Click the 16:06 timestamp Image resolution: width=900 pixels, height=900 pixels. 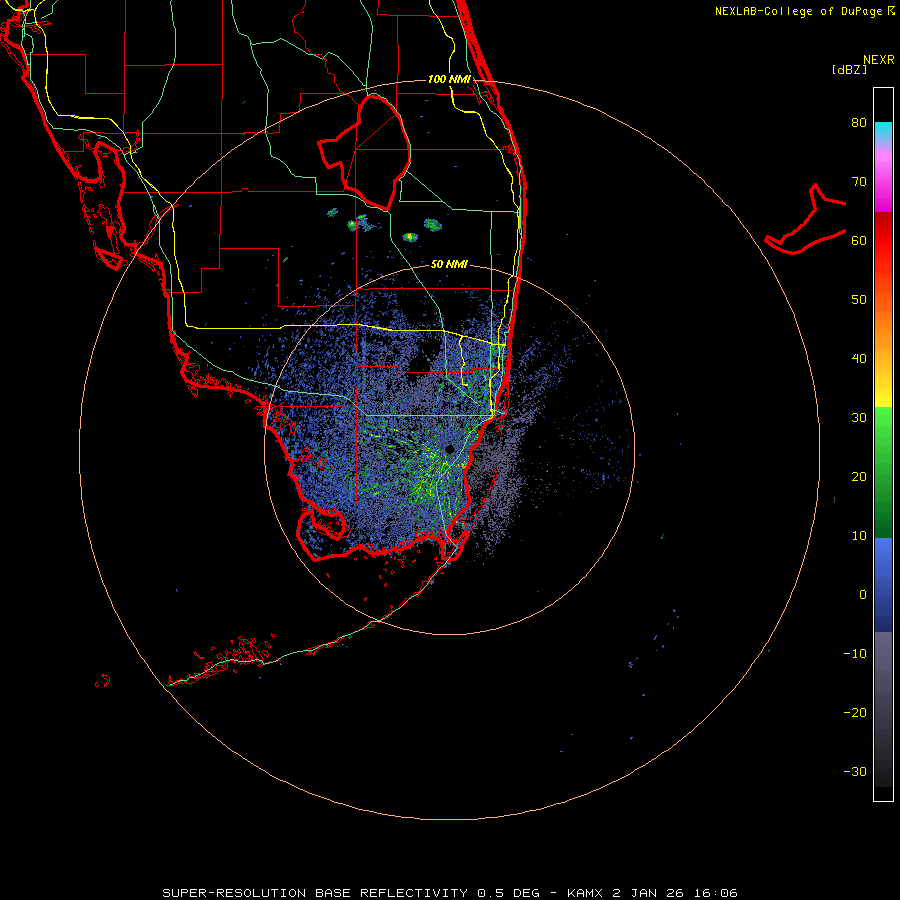[x=715, y=893]
